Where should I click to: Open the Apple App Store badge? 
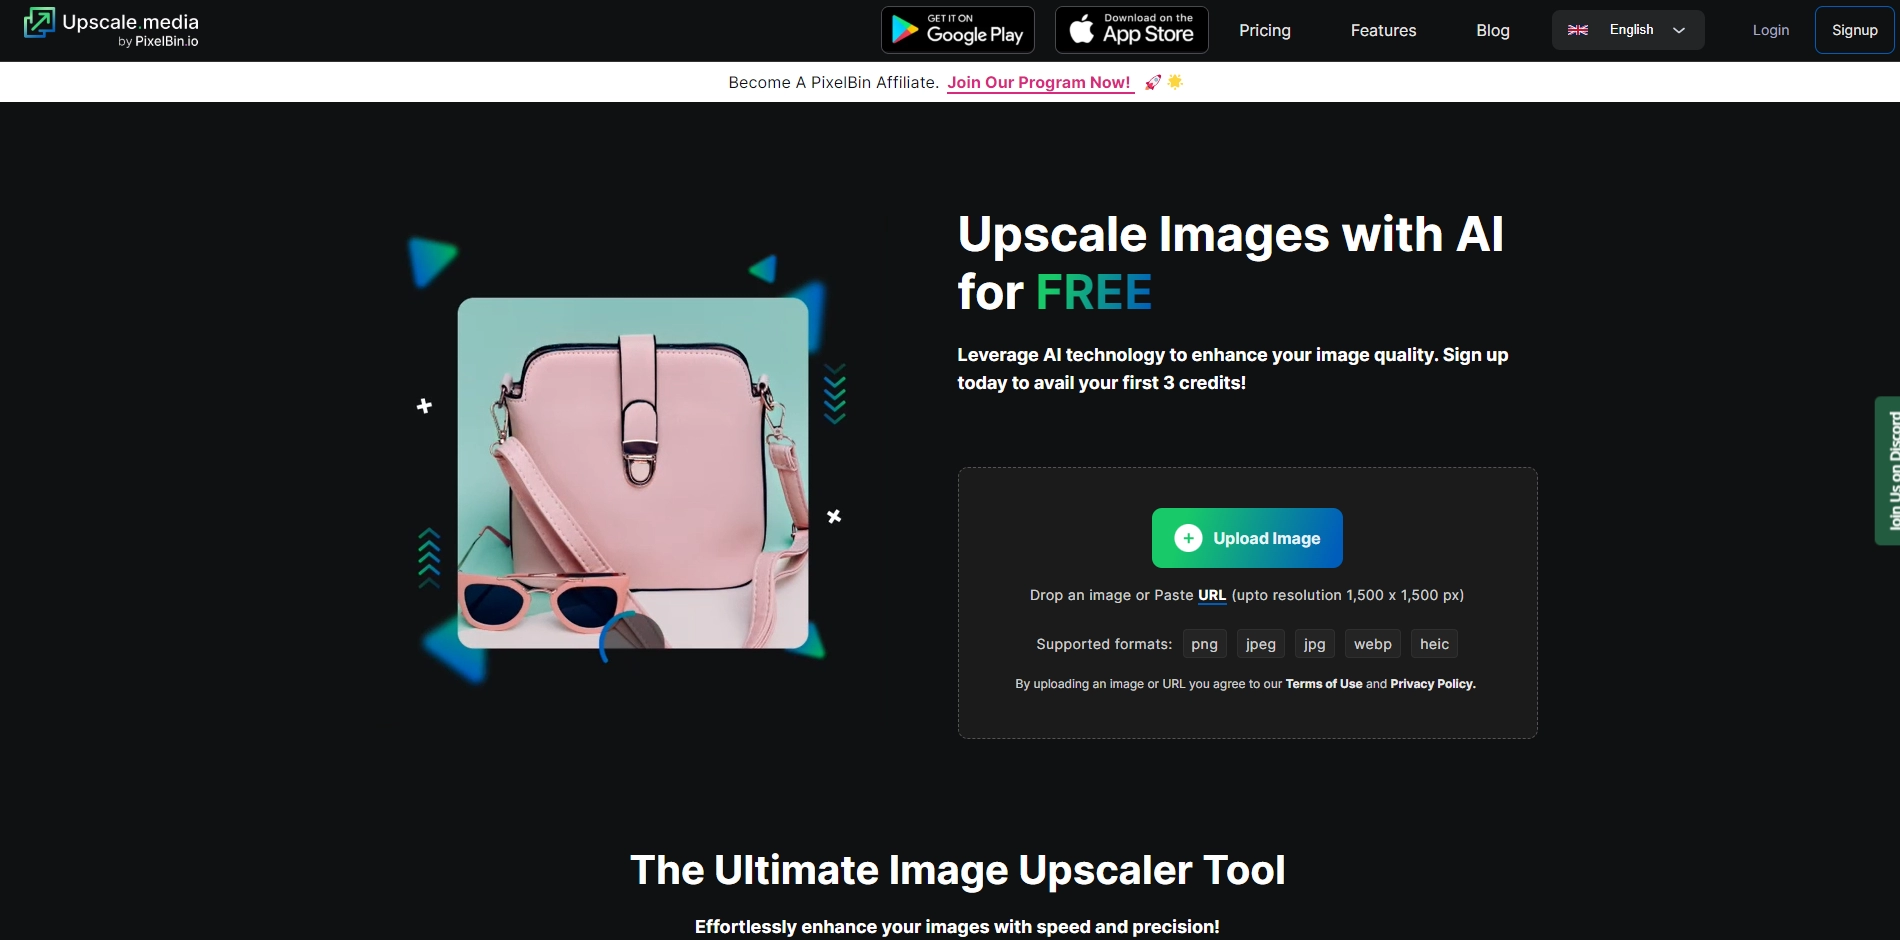pos(1131,30)
